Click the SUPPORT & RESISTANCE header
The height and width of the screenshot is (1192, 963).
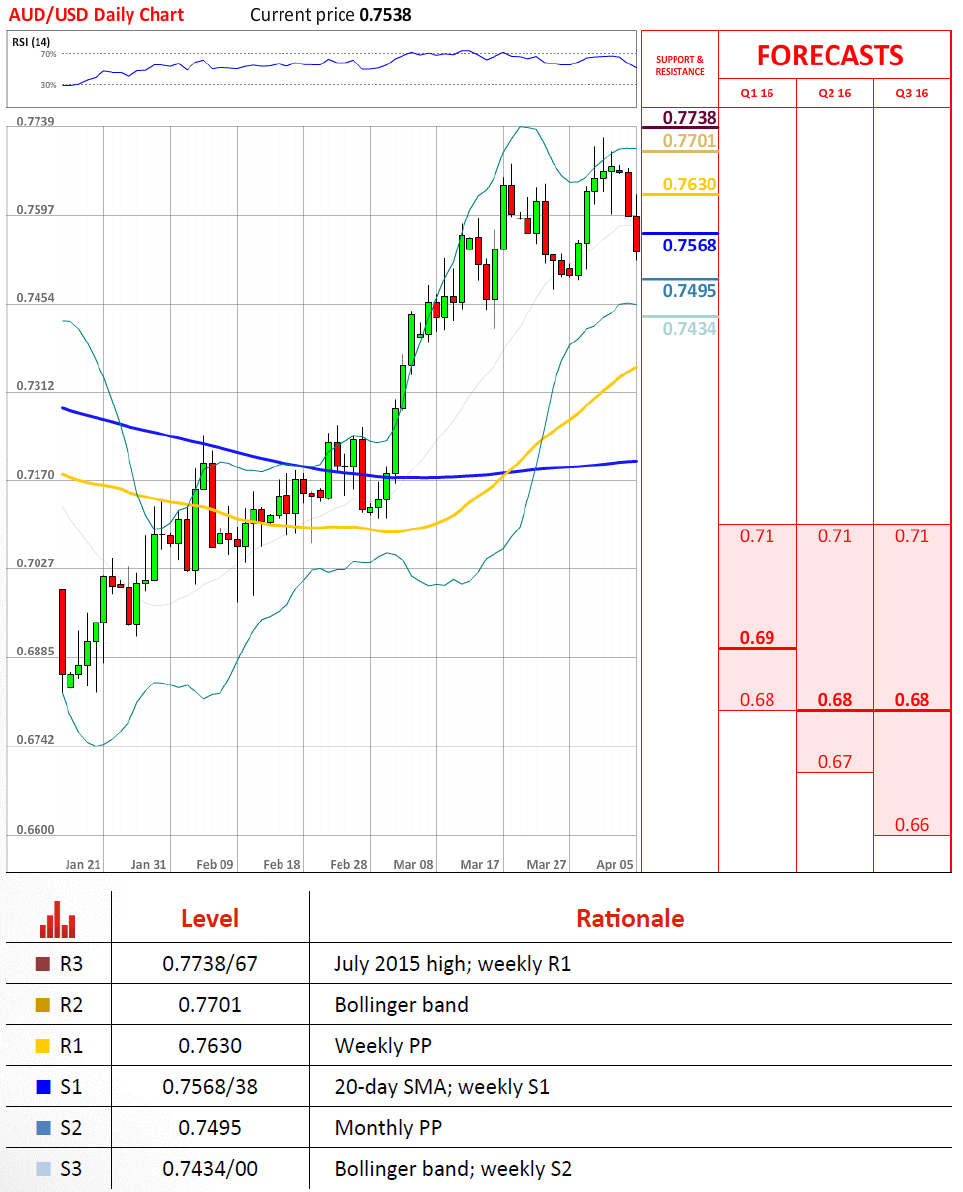[x=679, y=65]
